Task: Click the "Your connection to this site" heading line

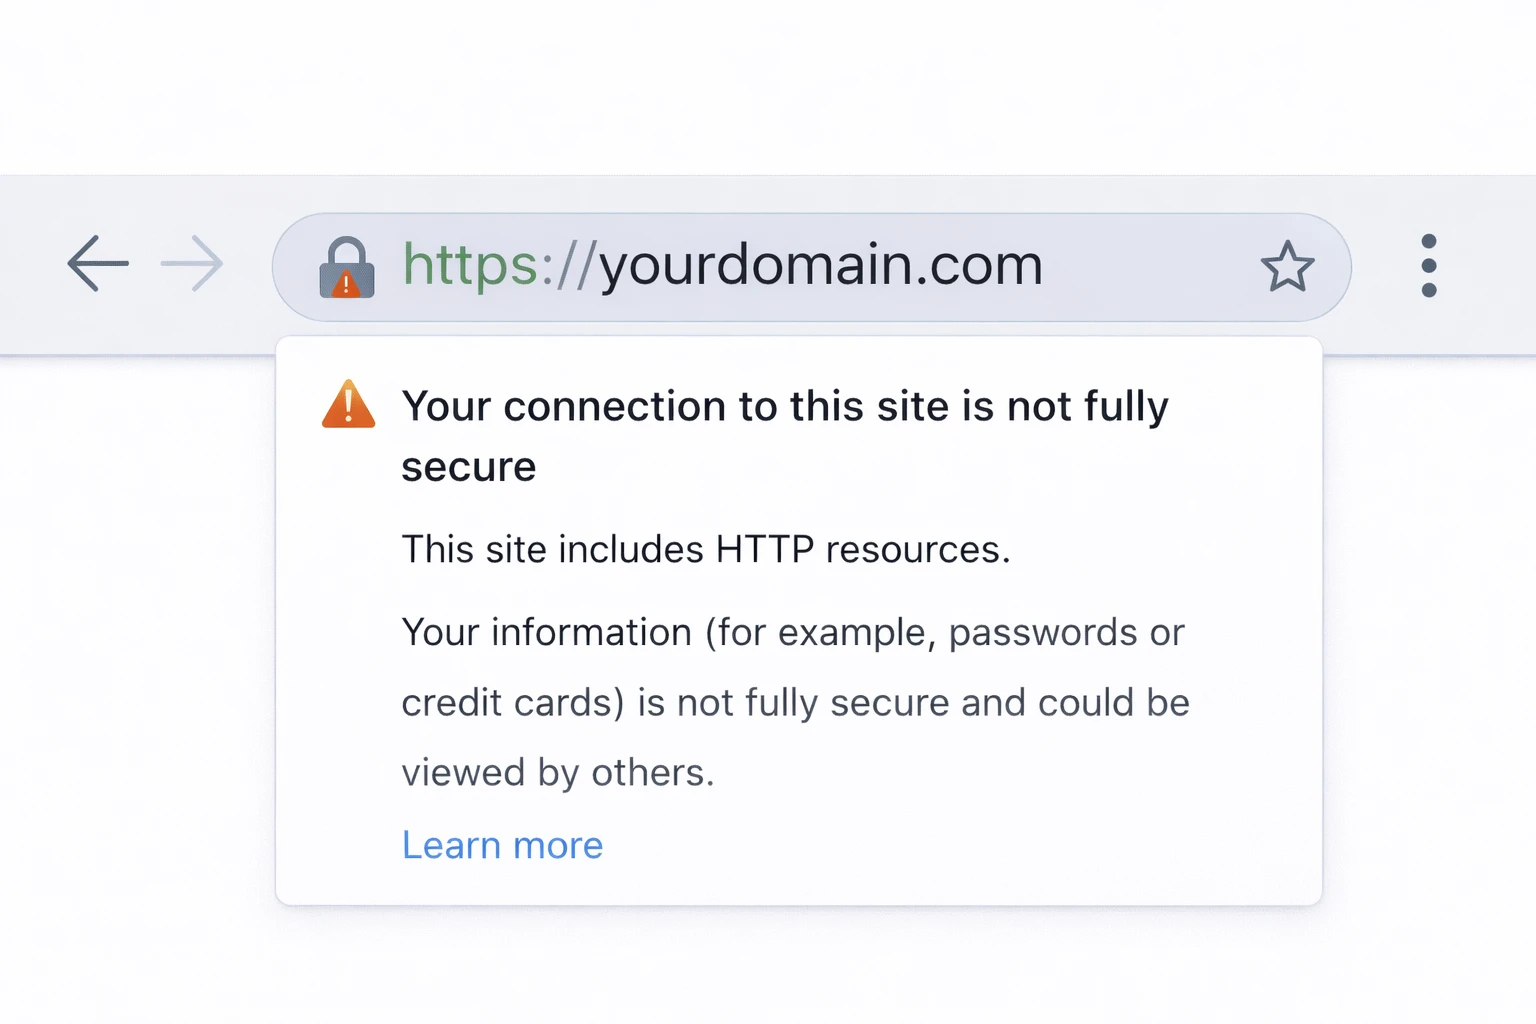Action: (784, 407)
